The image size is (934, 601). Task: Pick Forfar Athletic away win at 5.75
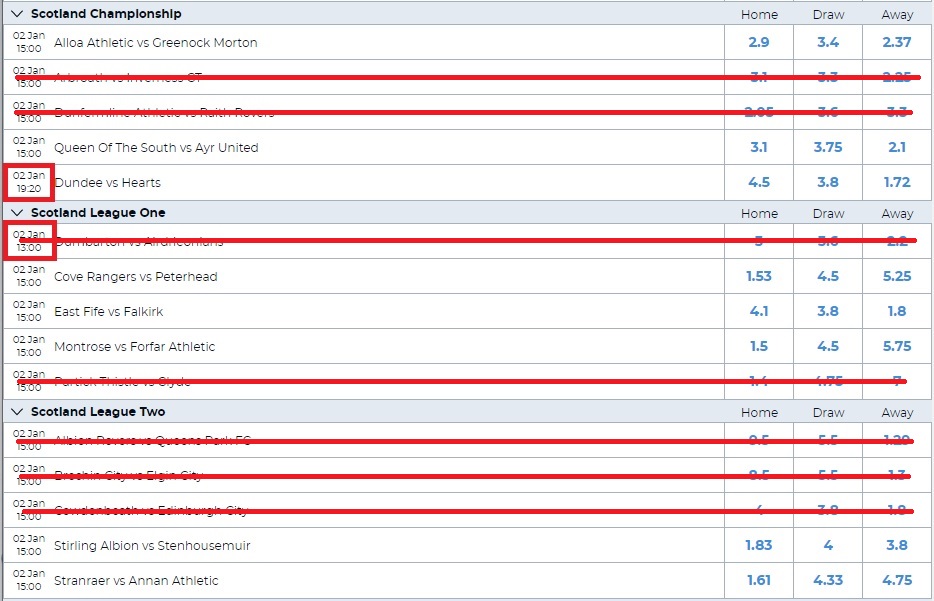coord(897,347)
